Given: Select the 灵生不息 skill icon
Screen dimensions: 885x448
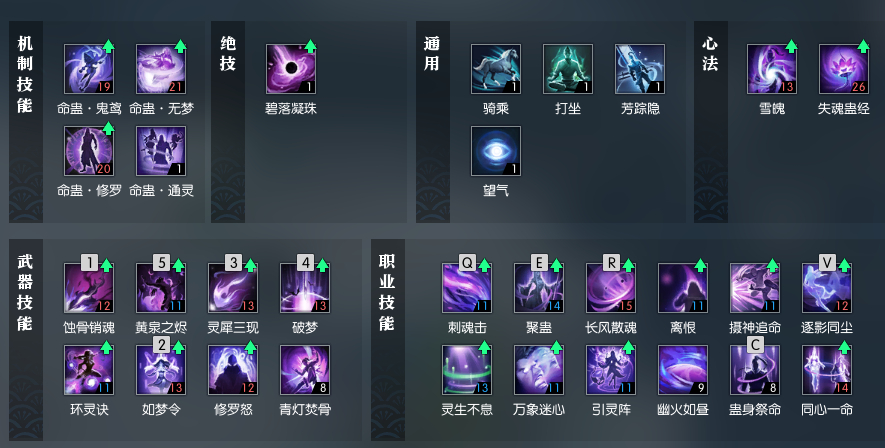Looking at the screenshot, I should point(467,370).
